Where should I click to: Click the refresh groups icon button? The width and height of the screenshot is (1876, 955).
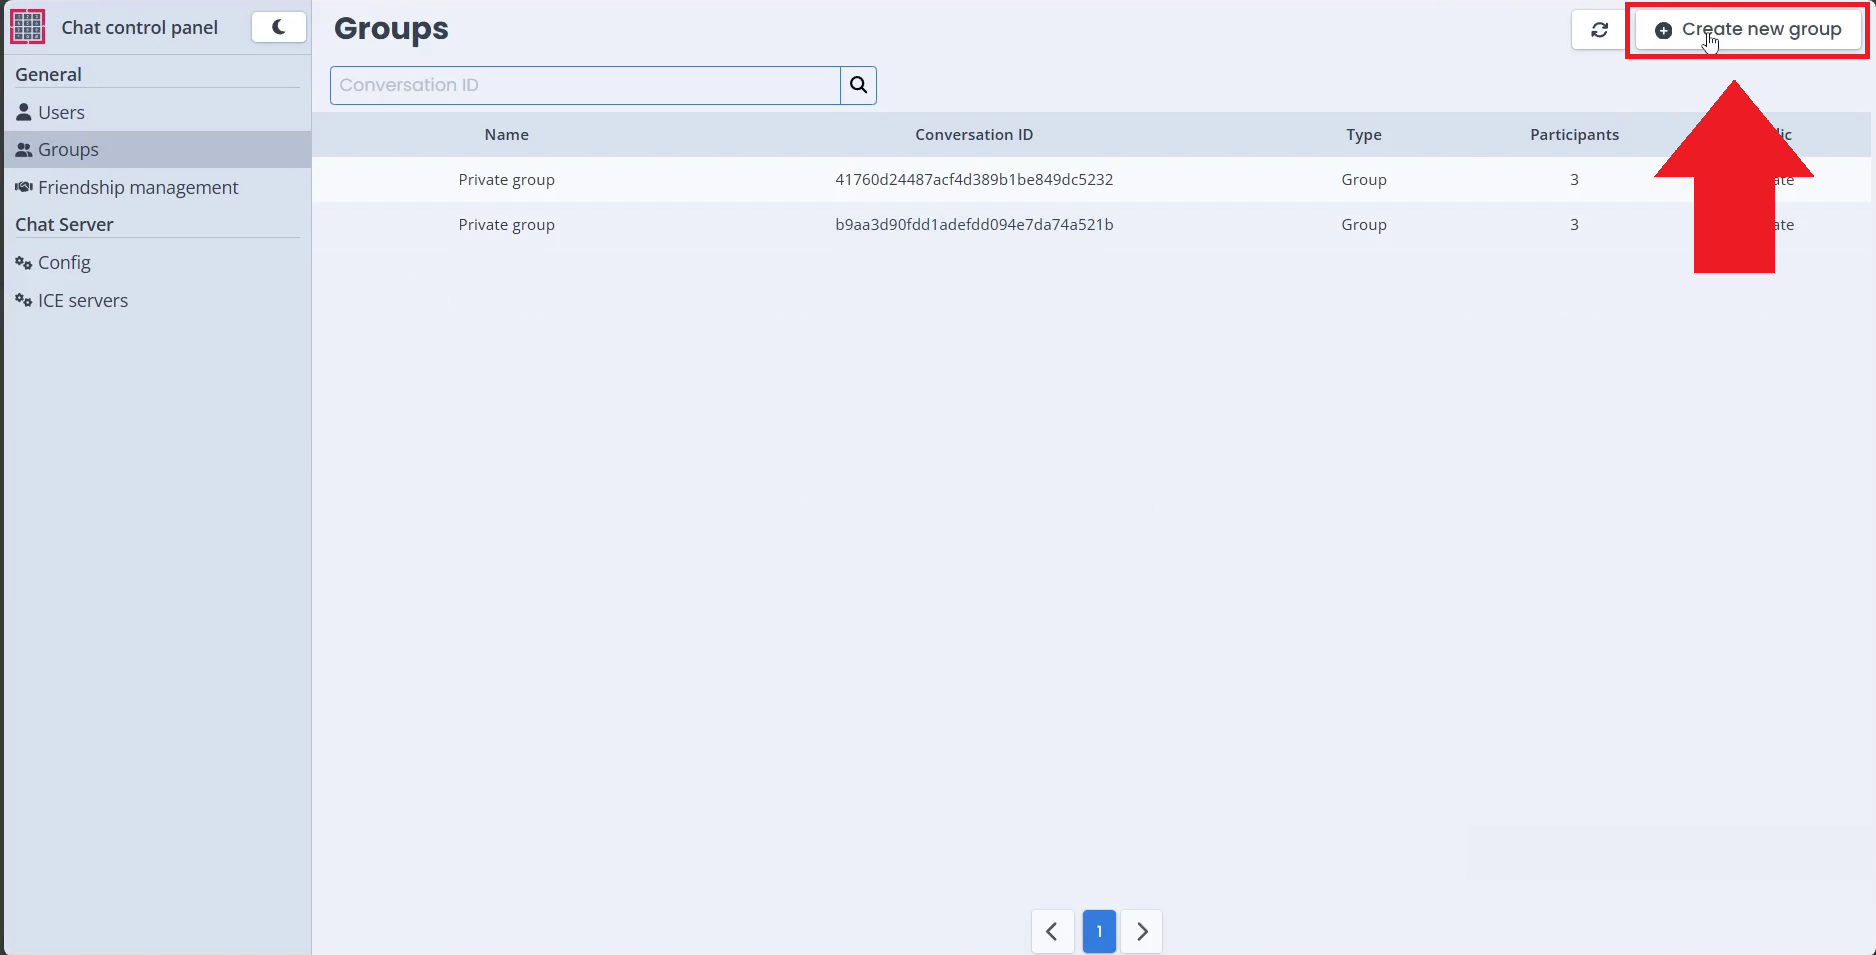[x=1599, y=30]
